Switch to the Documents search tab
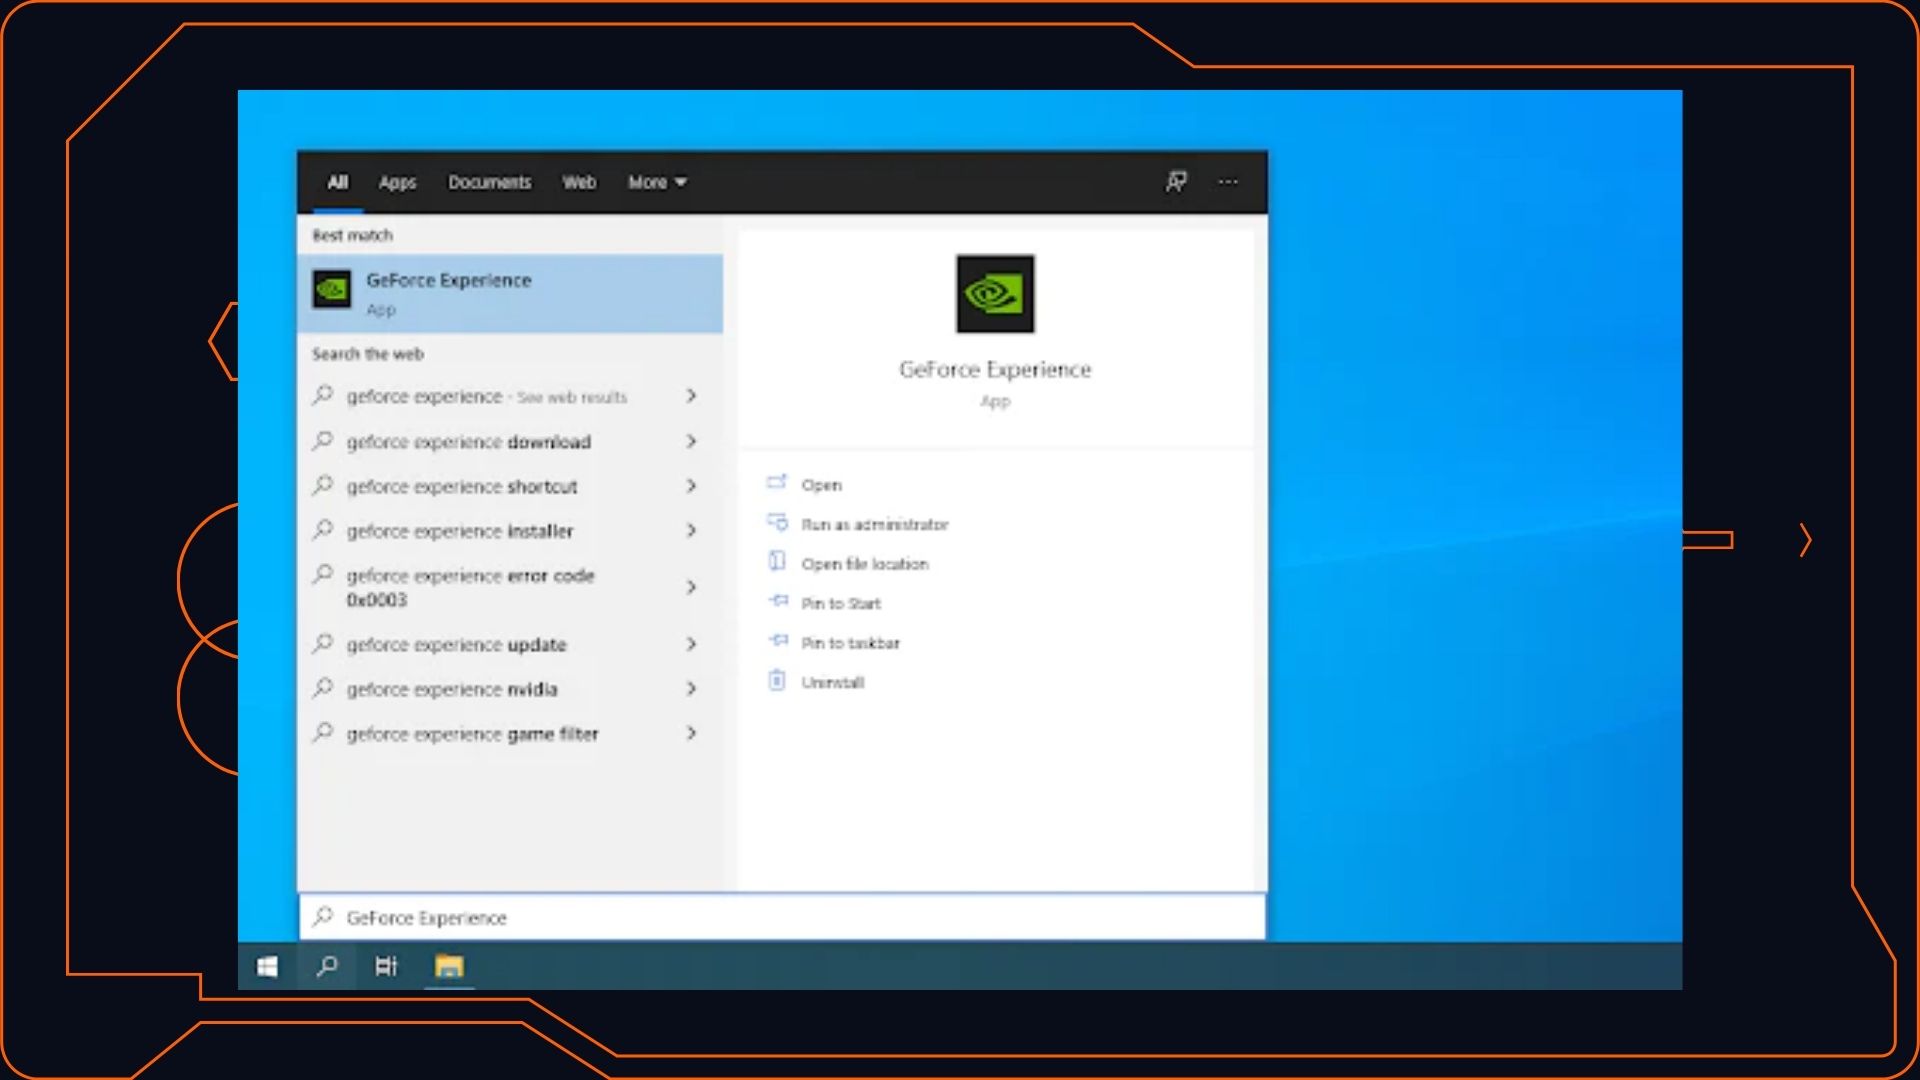This screenshot has width=1920, height=1080. pos(489,182)
